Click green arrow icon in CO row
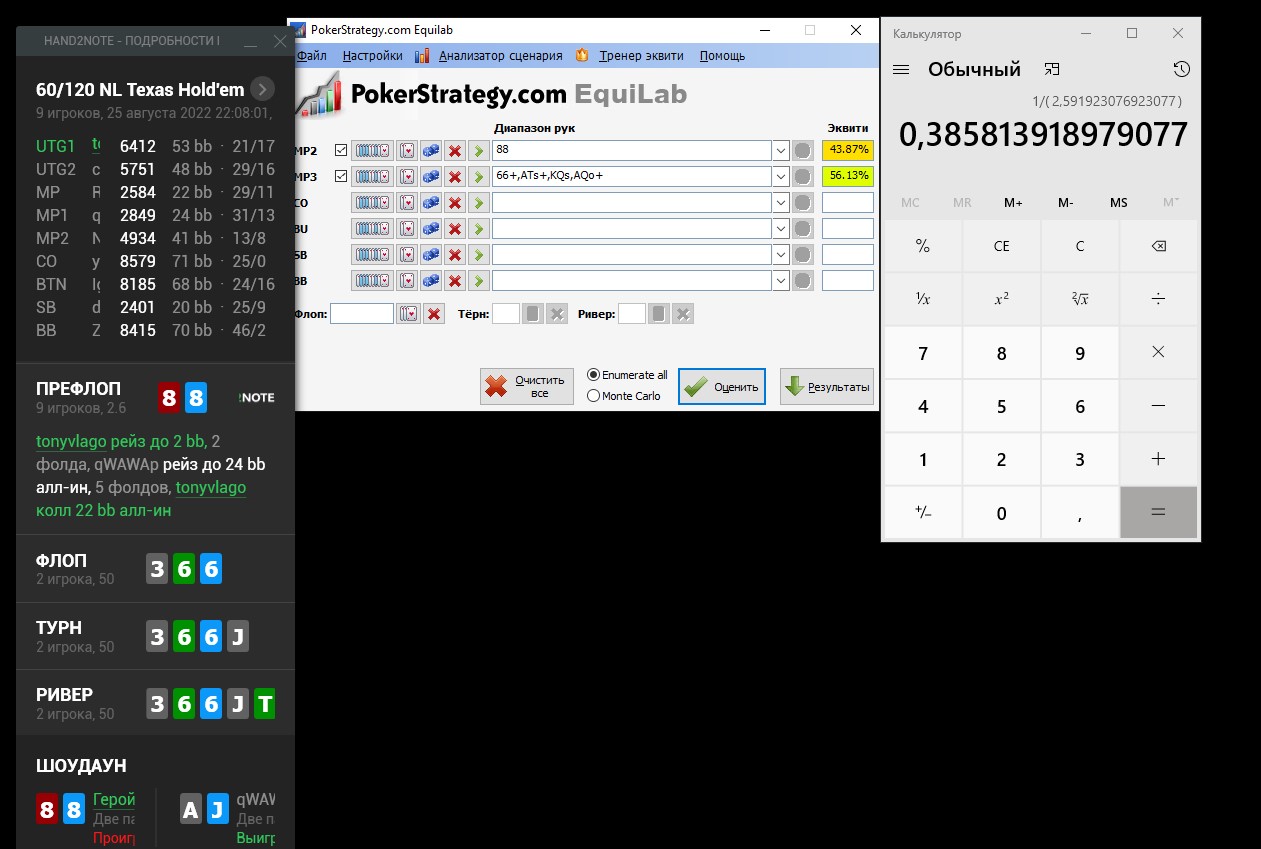The image size is (1261, 849). 478,202
